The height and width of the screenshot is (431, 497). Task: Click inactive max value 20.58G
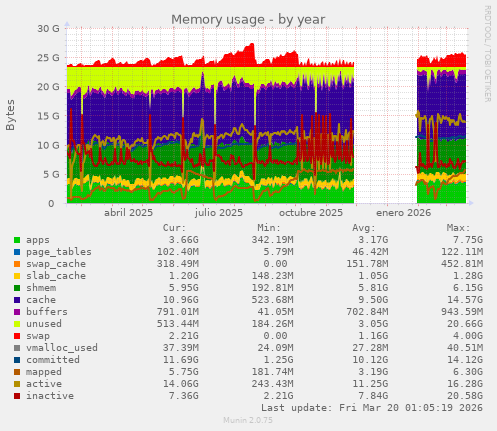[465, 396]
